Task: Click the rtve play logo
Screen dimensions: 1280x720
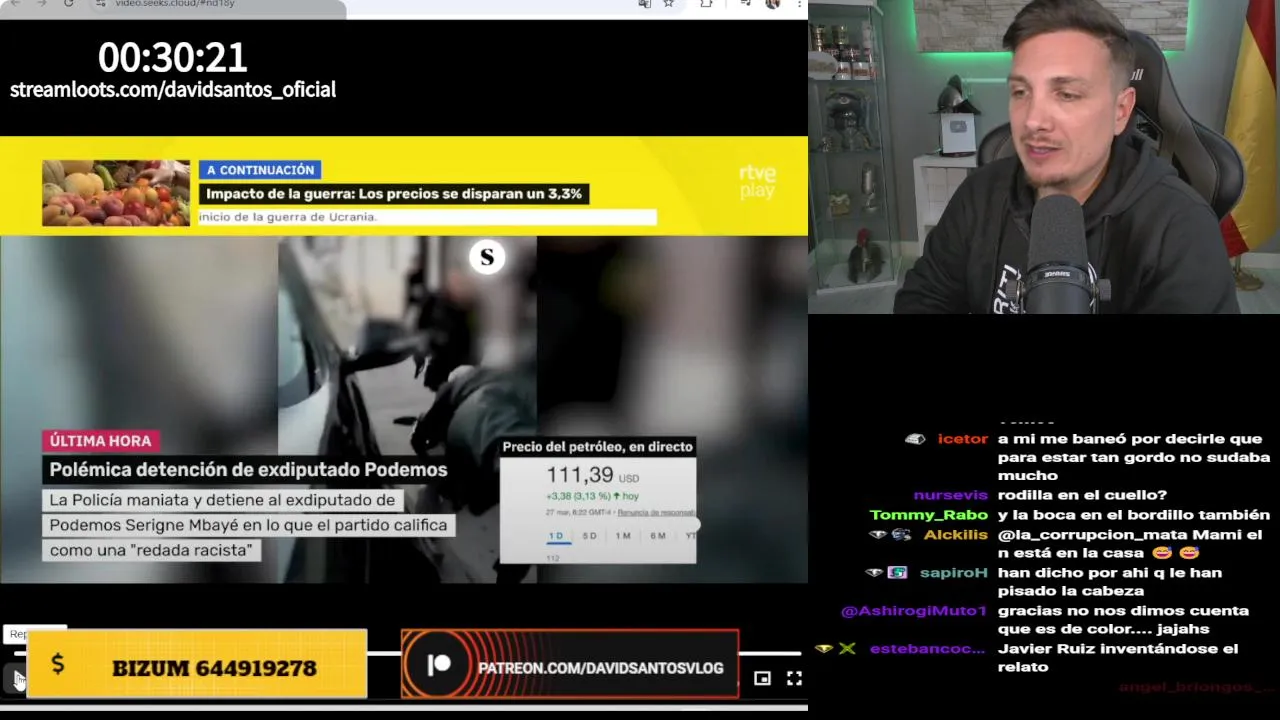Action: (x=757, y=182)
